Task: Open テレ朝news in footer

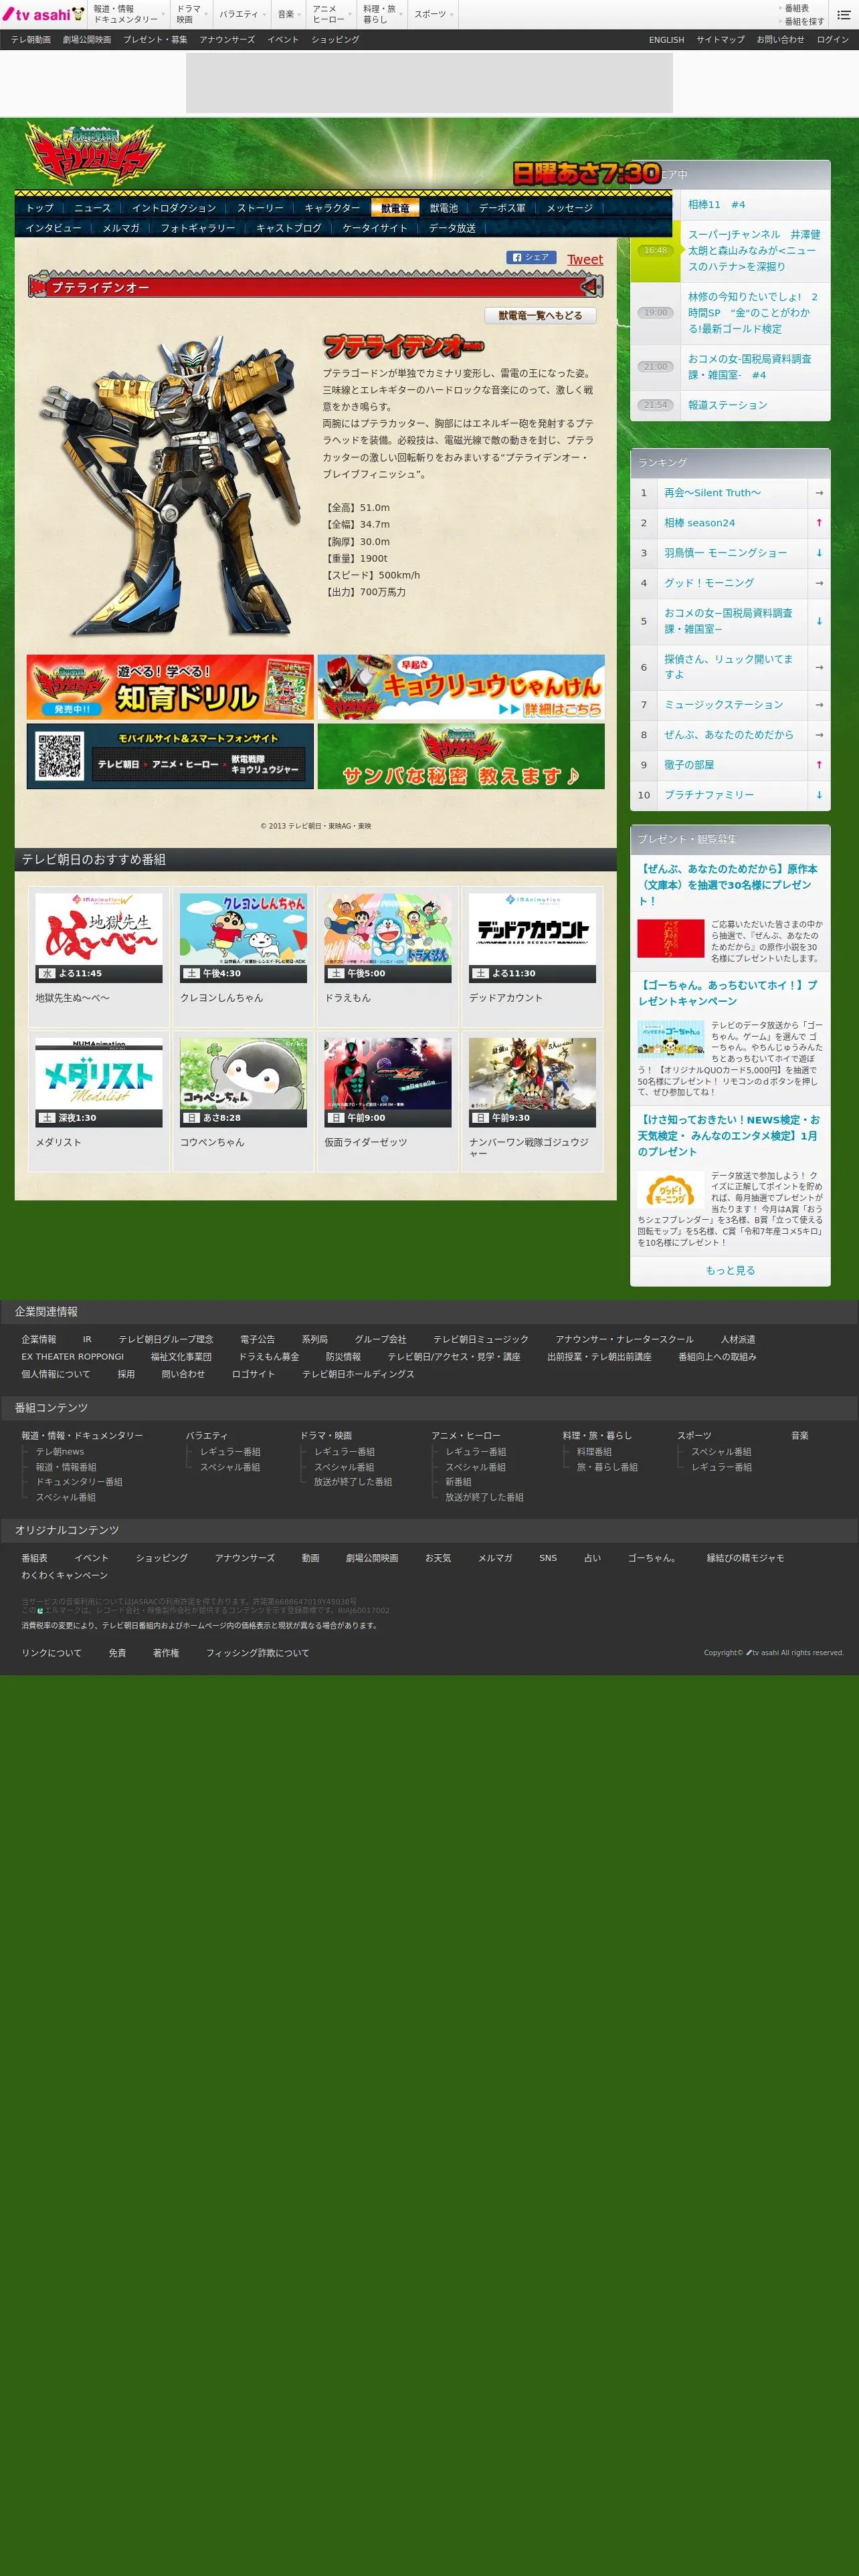Action: (60, 1451)
